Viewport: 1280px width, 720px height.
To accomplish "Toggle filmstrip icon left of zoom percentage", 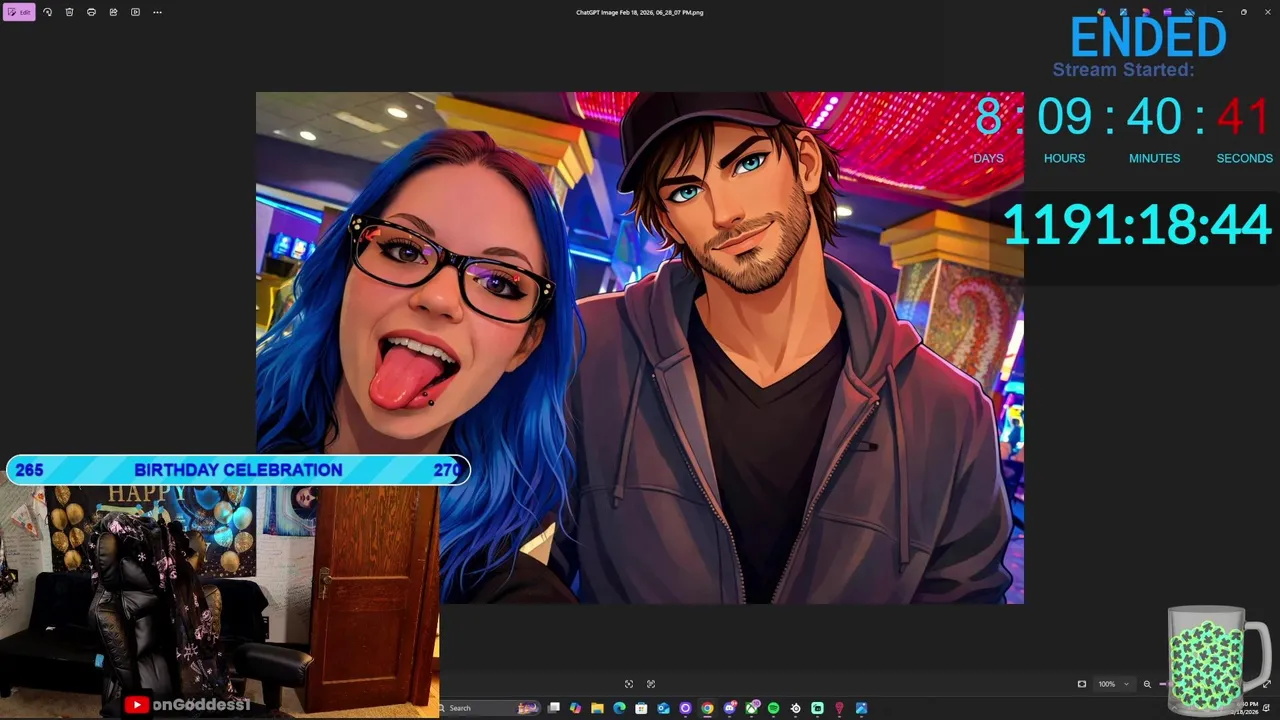I will coord(1082,684).
